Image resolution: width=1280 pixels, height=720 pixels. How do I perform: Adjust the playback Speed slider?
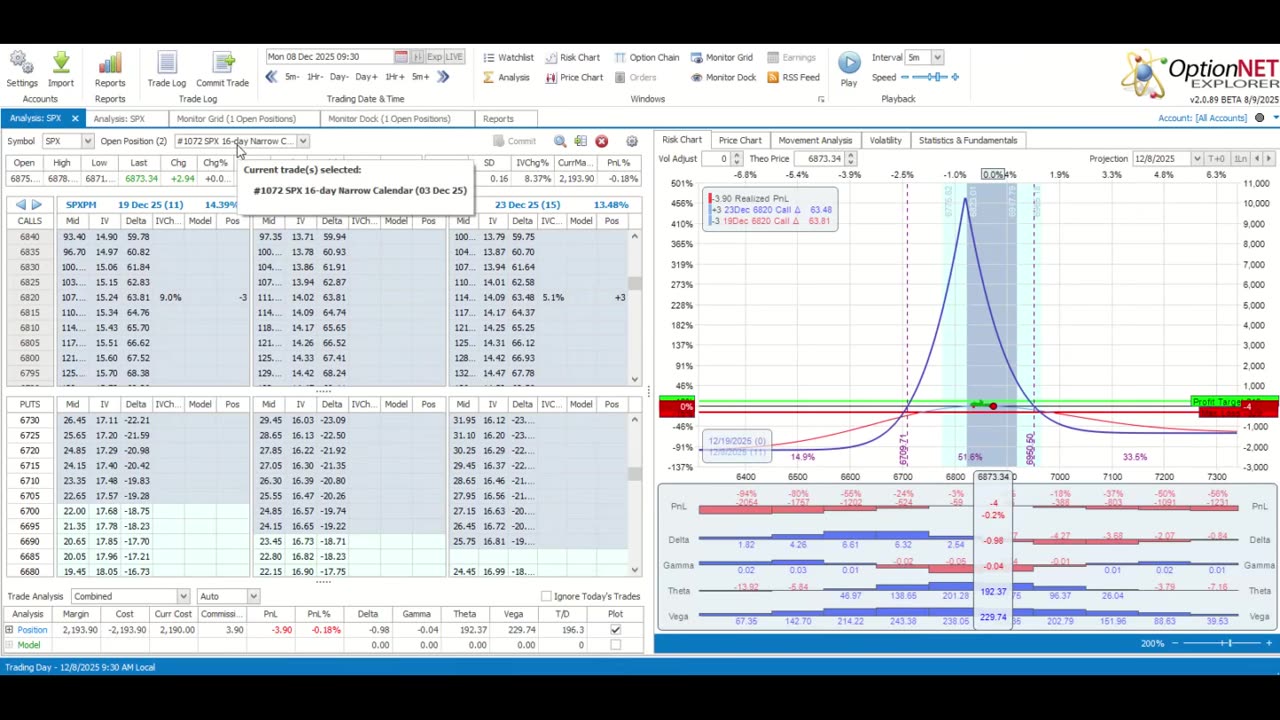click(x=937, y=77)
